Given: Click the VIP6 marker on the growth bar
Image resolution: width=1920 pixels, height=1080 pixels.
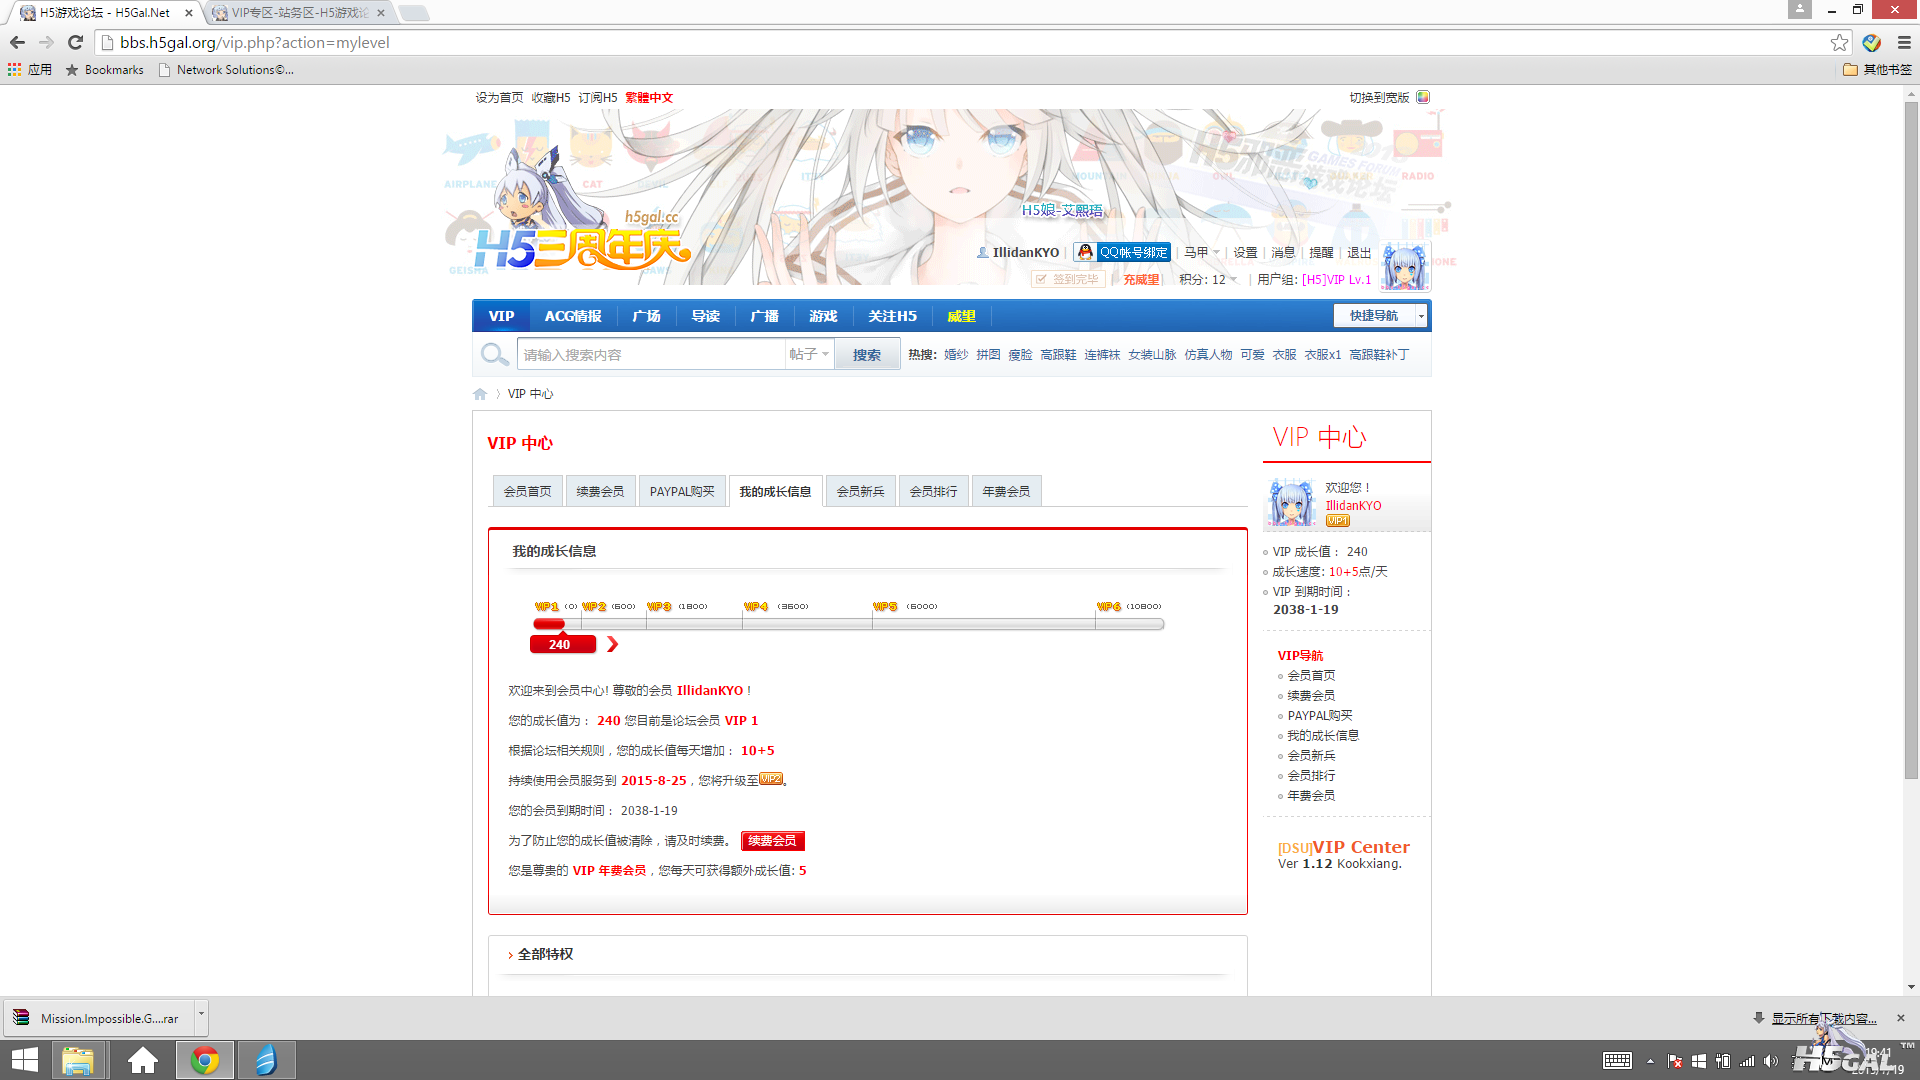Looking at the screenshot, I should tap(1108, 607).
